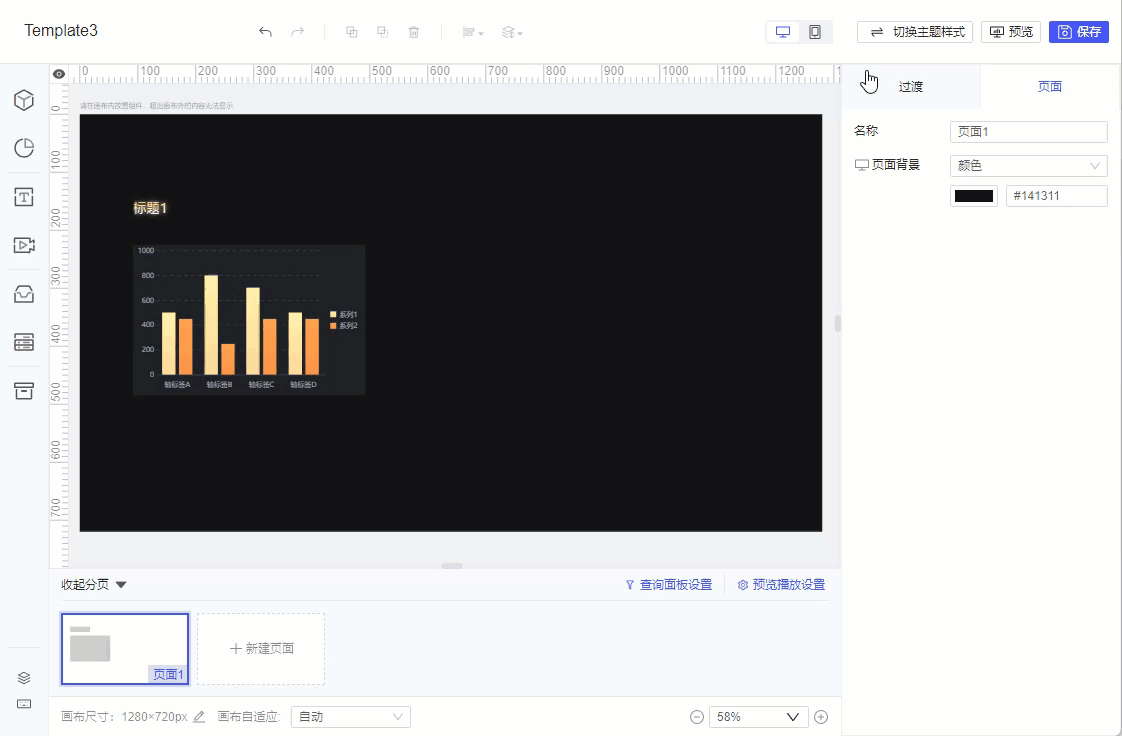Screen dimensions: 1122x736
Task: Click the redo icon in the toolbar
Action: (297, 31)
